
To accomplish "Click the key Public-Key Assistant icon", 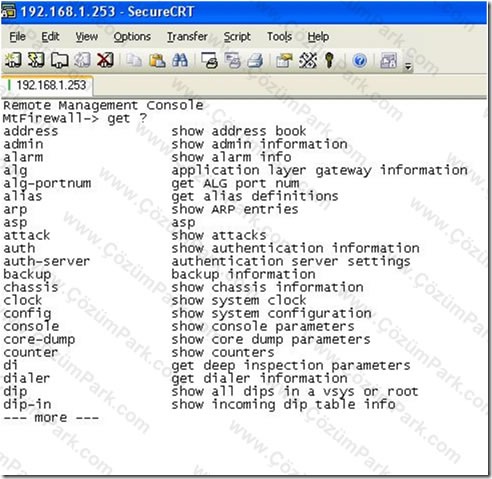I will (329, 61).
